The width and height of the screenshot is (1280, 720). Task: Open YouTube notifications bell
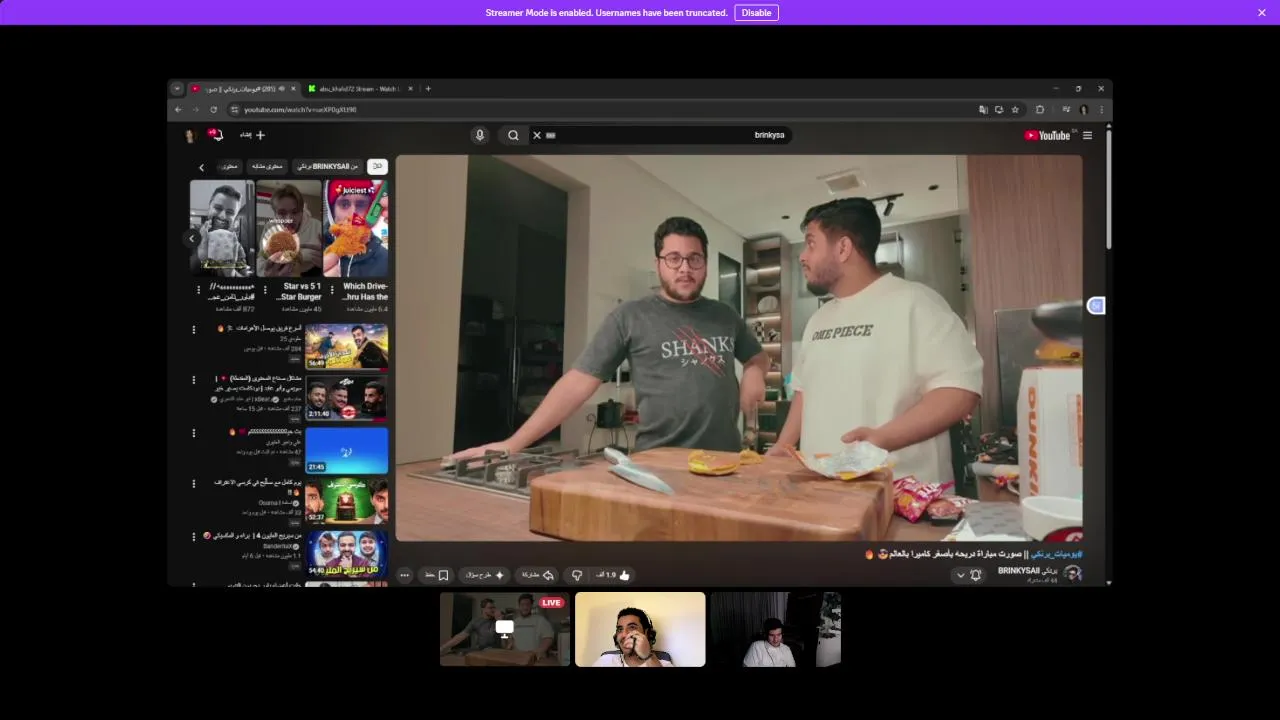(x=215, y=134)
